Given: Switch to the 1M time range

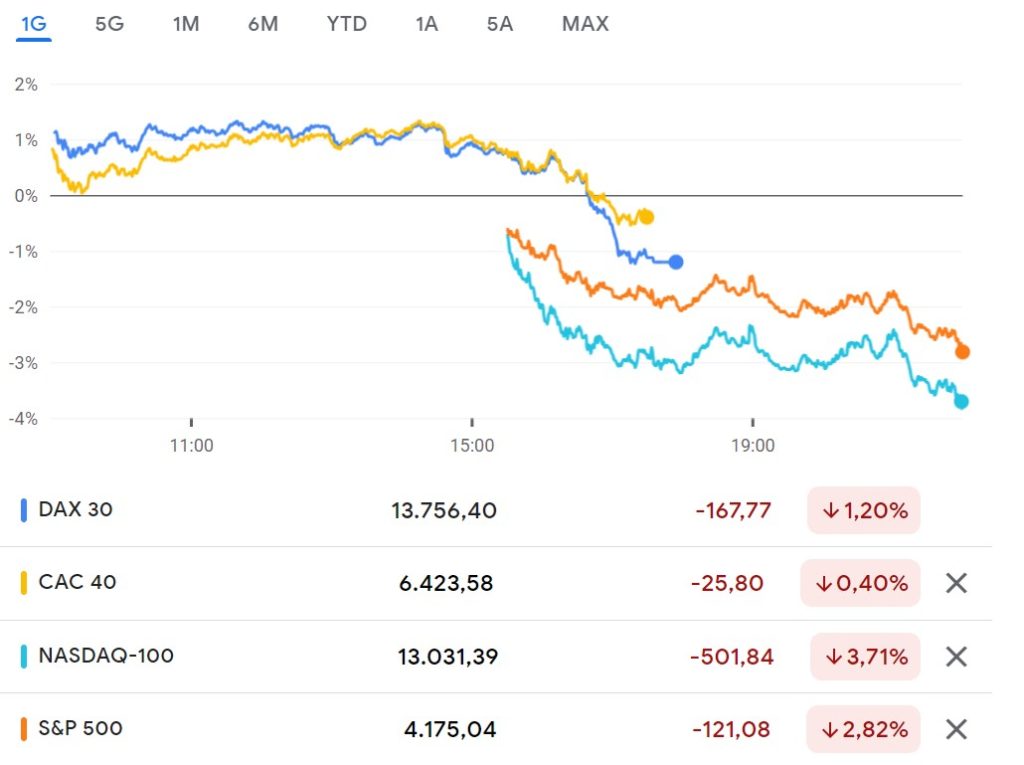Looking at the screenshot, I should tap(185, 24).
